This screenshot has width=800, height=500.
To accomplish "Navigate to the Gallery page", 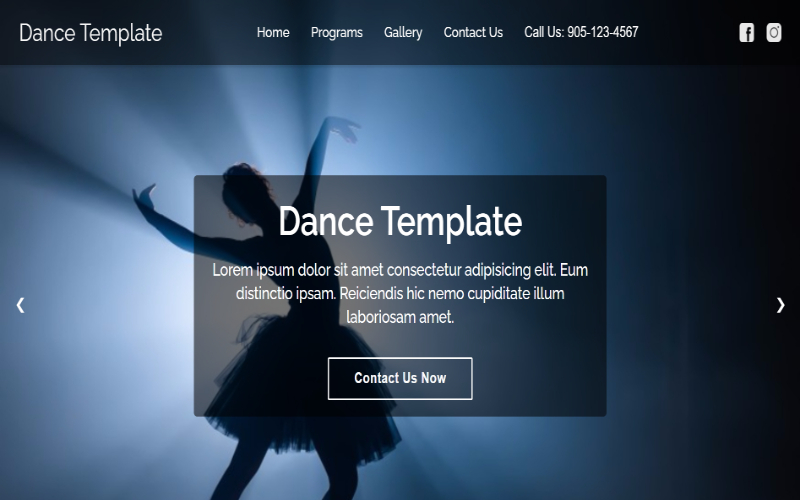I will [403, 33].
